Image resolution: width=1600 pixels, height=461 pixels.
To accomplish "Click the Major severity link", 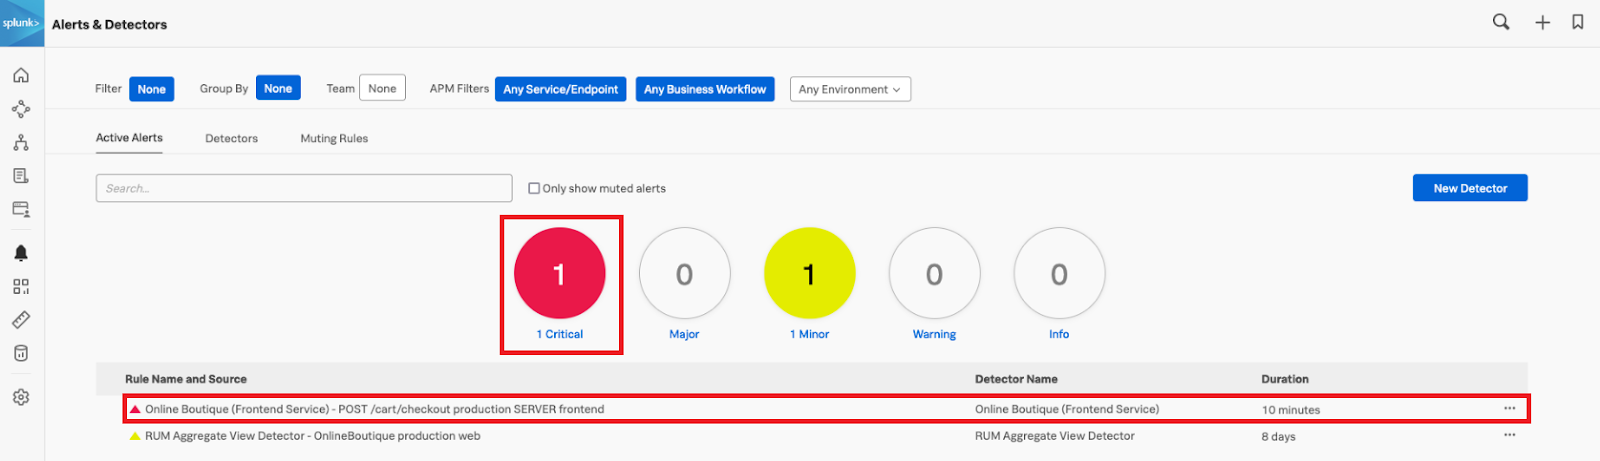I will coord(684,334).
